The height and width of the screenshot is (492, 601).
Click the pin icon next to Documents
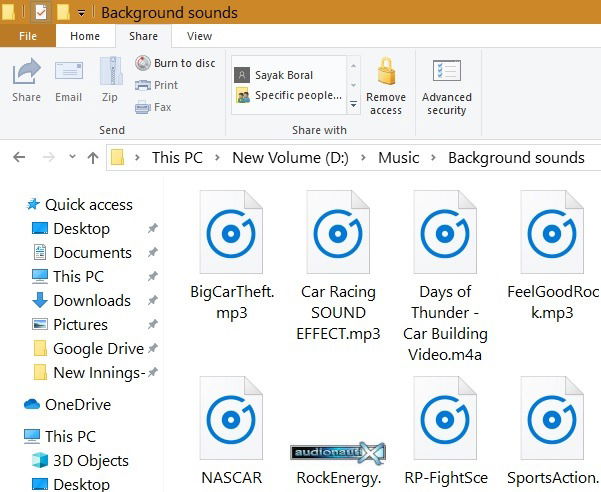click(153, 253)
